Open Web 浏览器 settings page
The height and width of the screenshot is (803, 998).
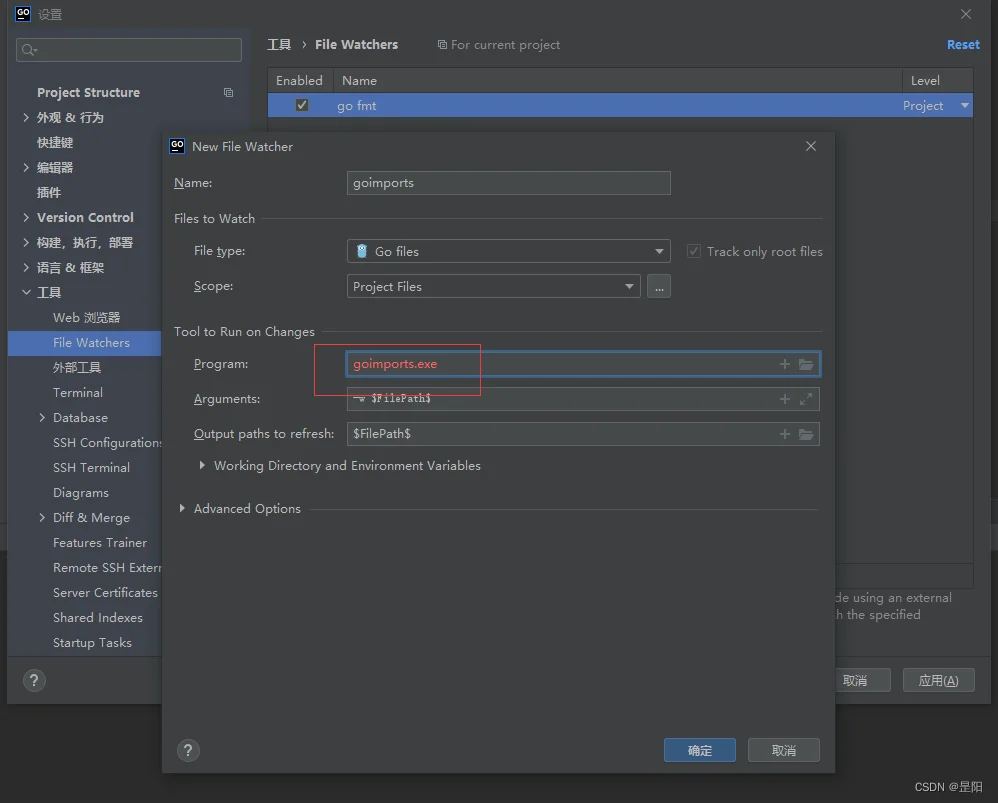[x=86, y=318]
